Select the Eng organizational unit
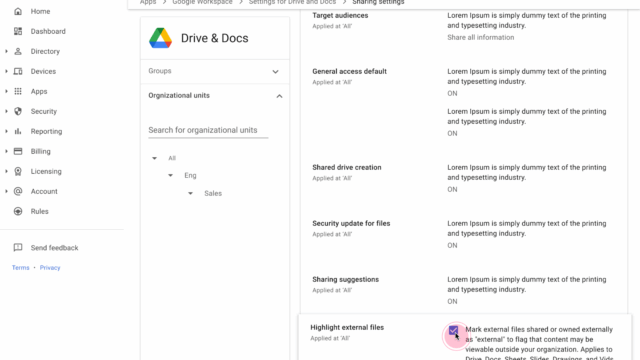The height and width of the screenshot is (360, 640). point(190,176)
